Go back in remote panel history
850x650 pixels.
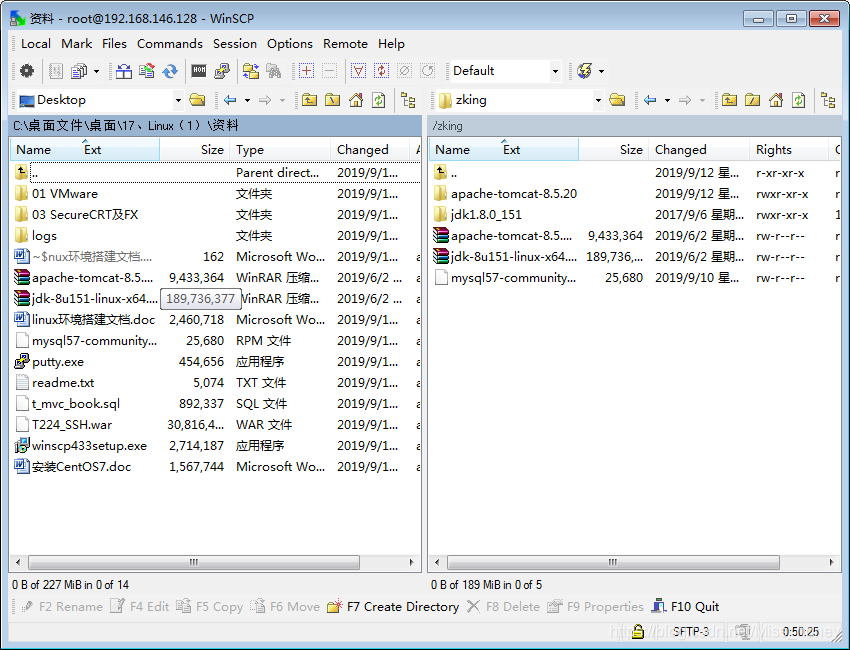pyautogui.click(x=650, y=100)
